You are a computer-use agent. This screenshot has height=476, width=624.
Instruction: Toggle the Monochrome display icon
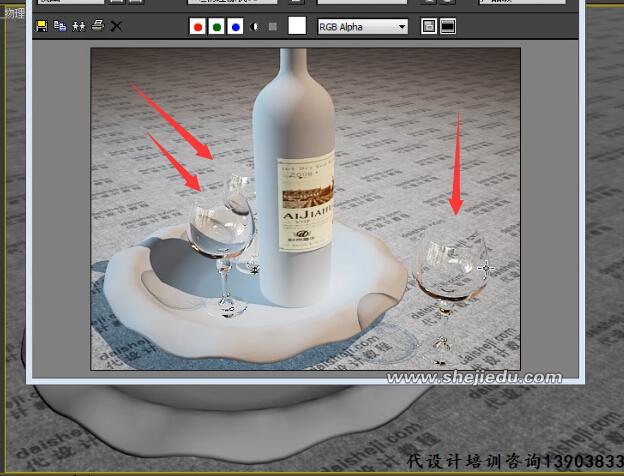[273, 26]
